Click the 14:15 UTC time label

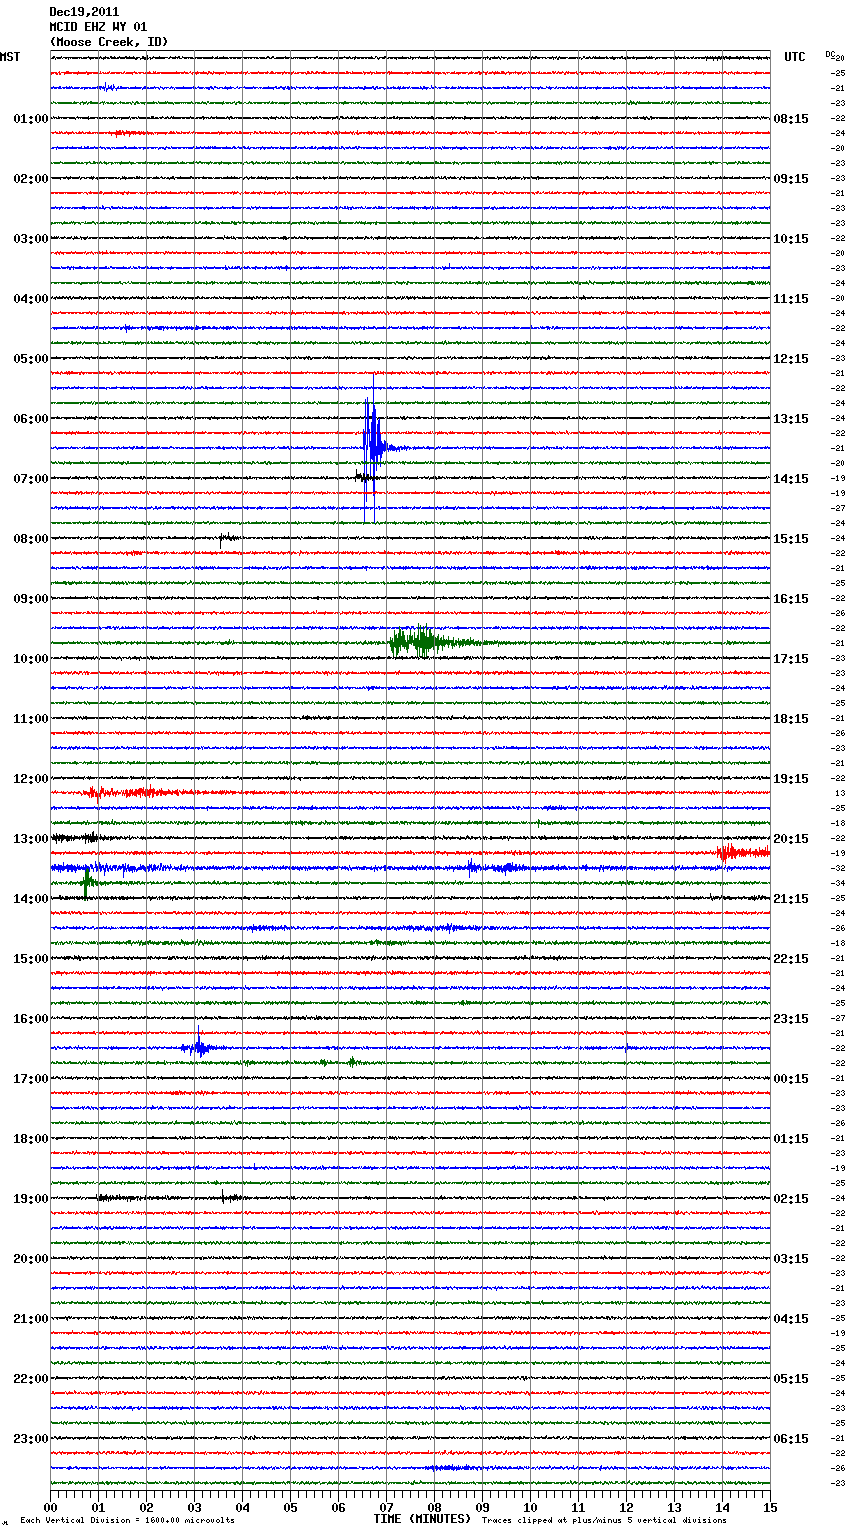791,479
